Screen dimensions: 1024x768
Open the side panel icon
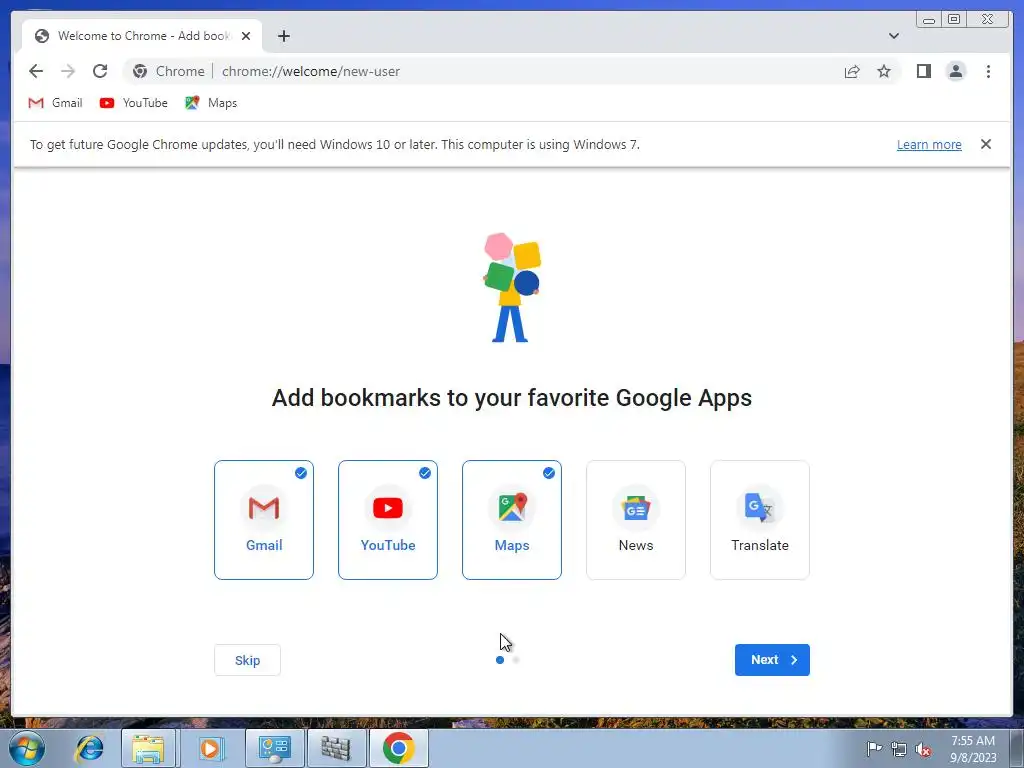[923, 71]
